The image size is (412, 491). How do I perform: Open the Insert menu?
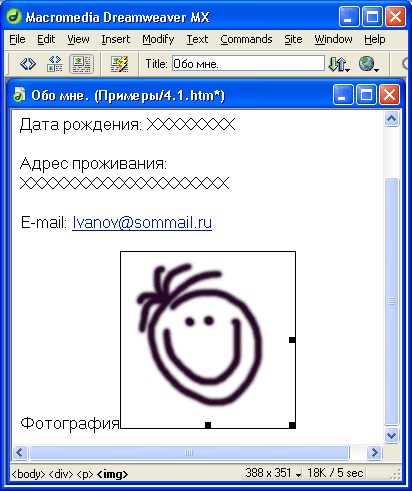[x=116, y=39]
